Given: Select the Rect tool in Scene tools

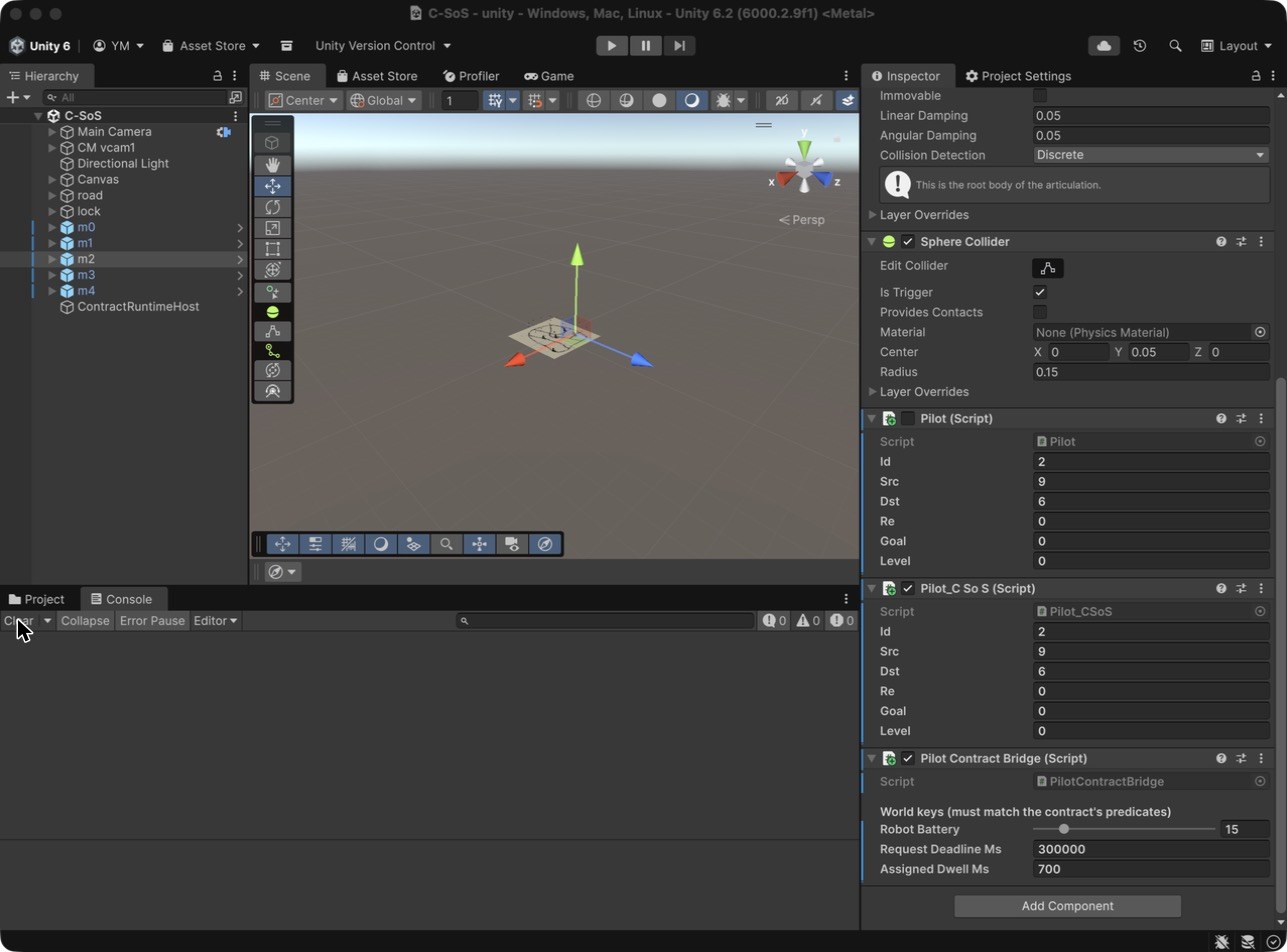Looking at the screenshot, I should coord(272,249).
